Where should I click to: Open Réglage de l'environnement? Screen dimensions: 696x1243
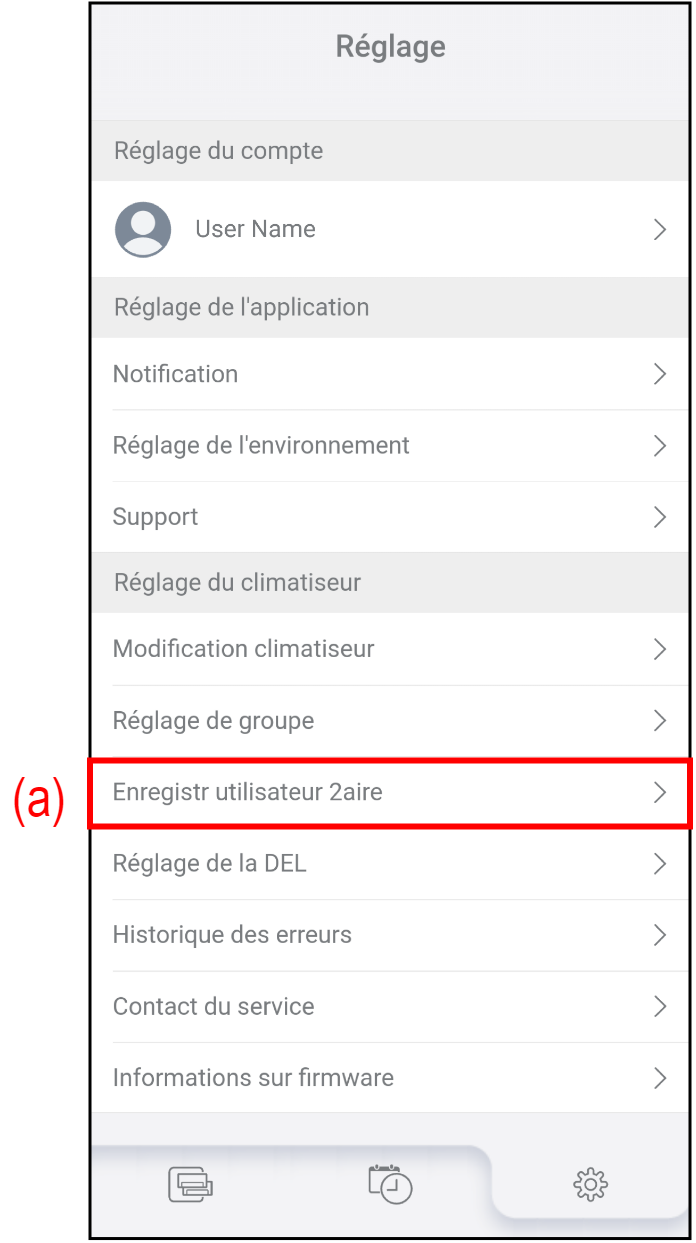(x=261, y=445)
